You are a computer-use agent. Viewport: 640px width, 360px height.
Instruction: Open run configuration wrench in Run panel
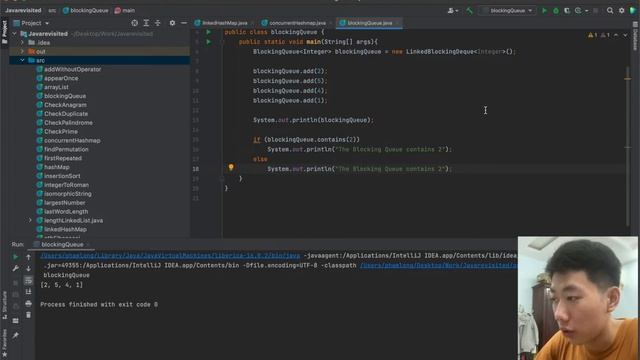tap(16, 269)
